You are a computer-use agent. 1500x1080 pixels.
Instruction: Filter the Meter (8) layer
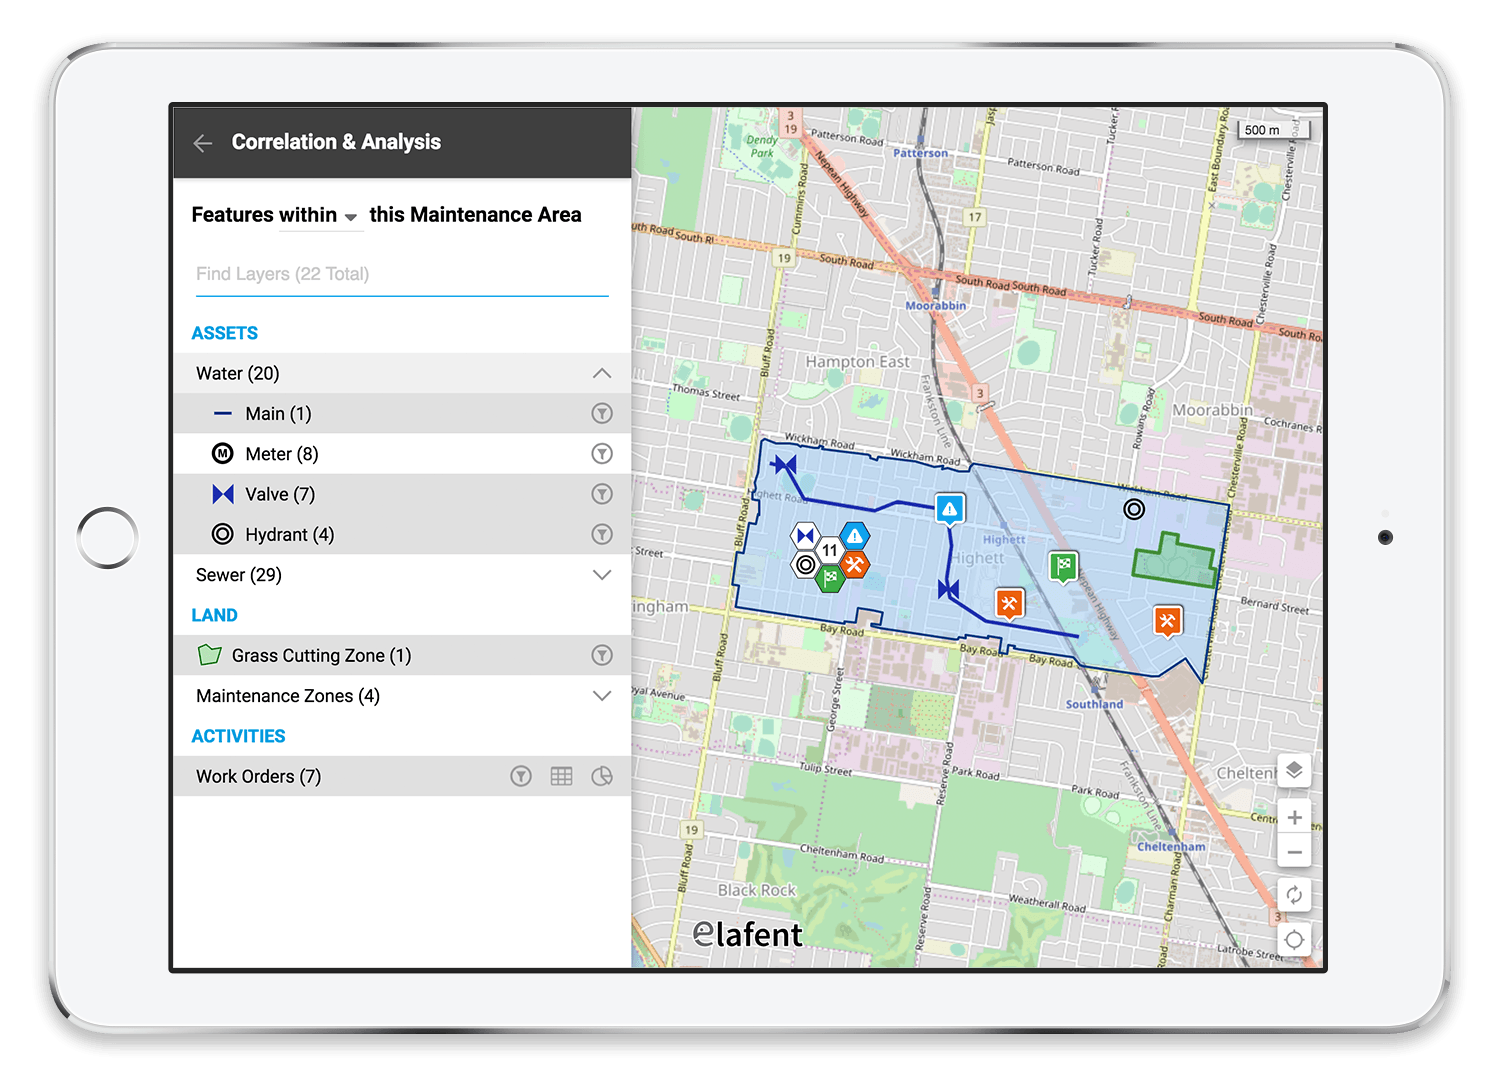point(601,454)
